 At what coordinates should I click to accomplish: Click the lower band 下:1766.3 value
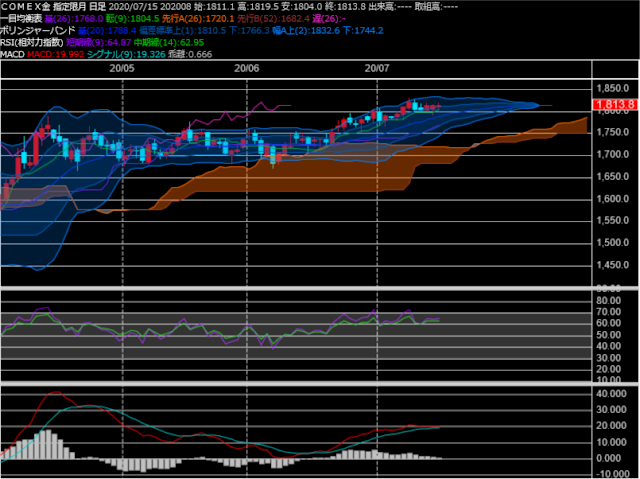pyautogui.click(x=249, y=30)
